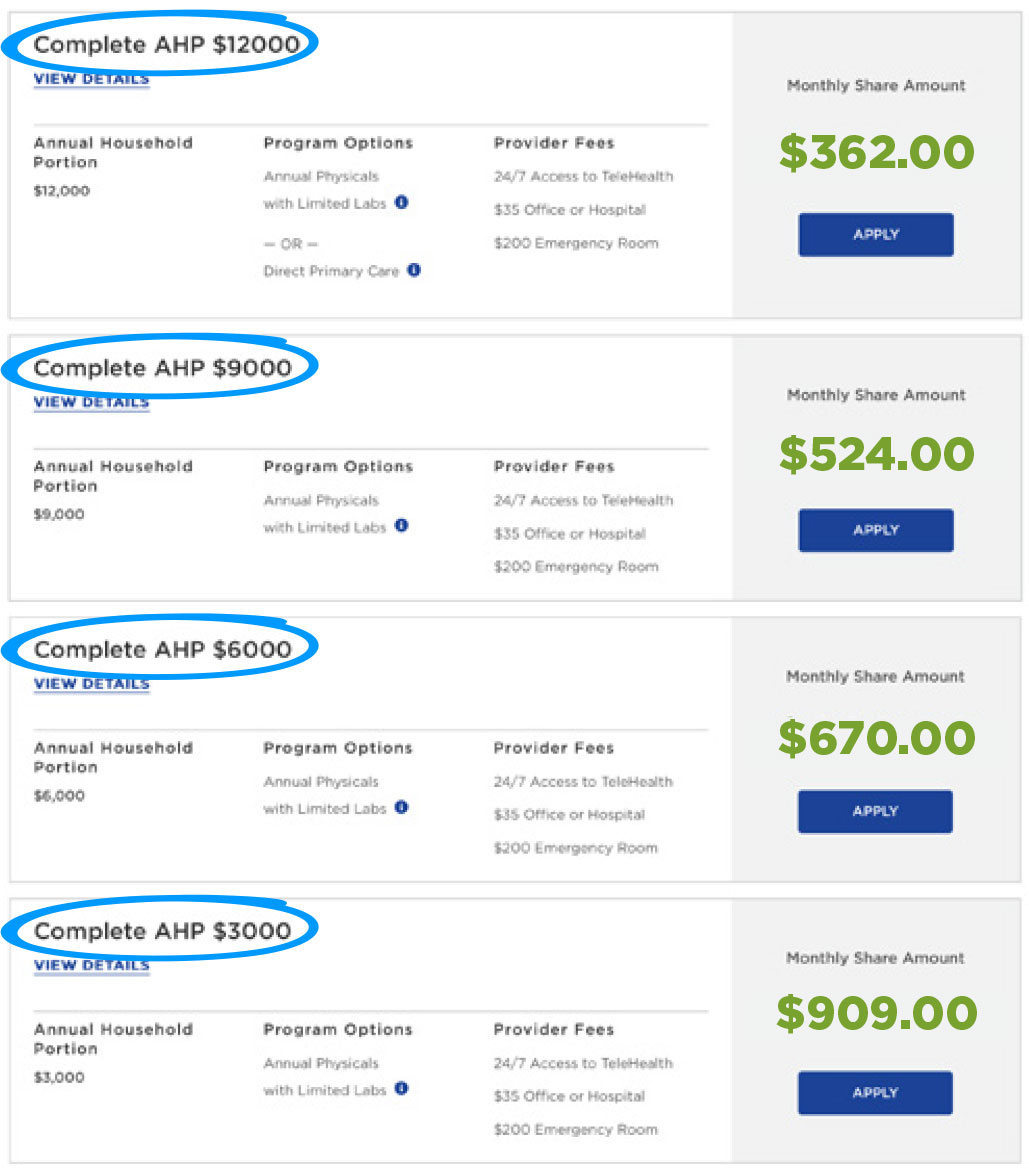Screen dimensions: 1029x1169
Task: Click the Direct Primary Care option text
Action: coord(331,271)
